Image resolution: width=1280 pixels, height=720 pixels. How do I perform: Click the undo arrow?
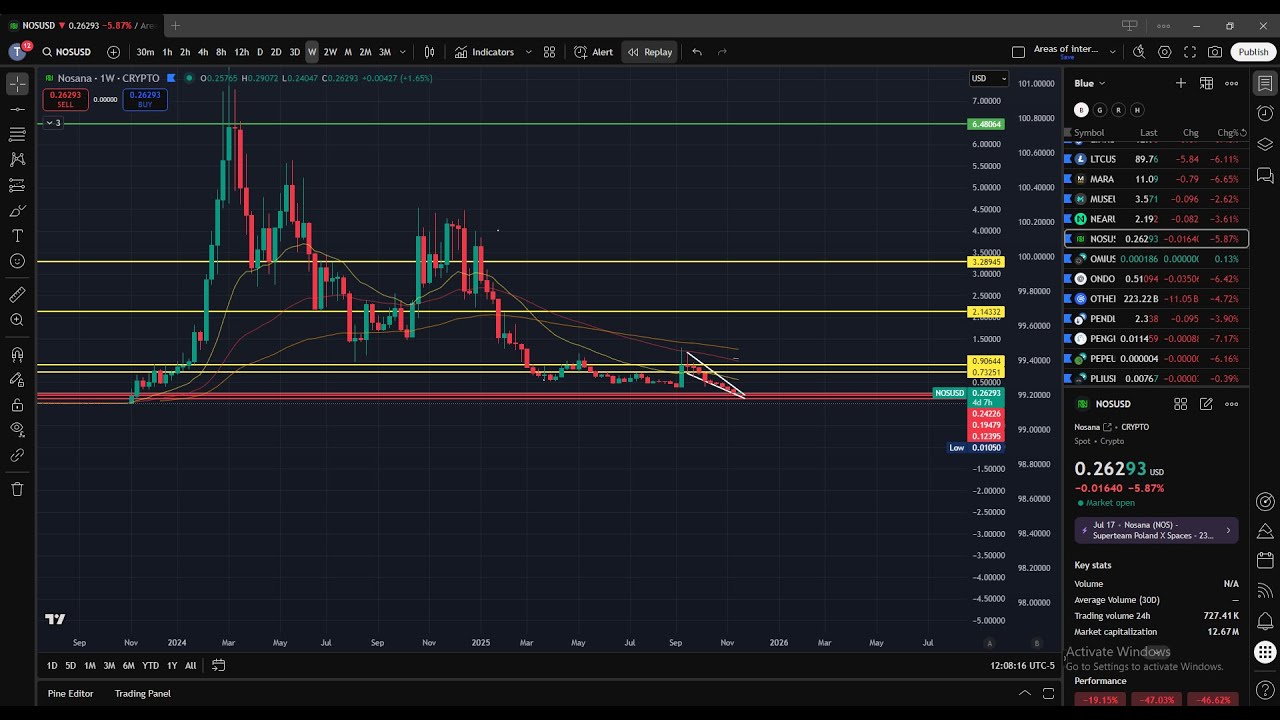click(697, 52)
